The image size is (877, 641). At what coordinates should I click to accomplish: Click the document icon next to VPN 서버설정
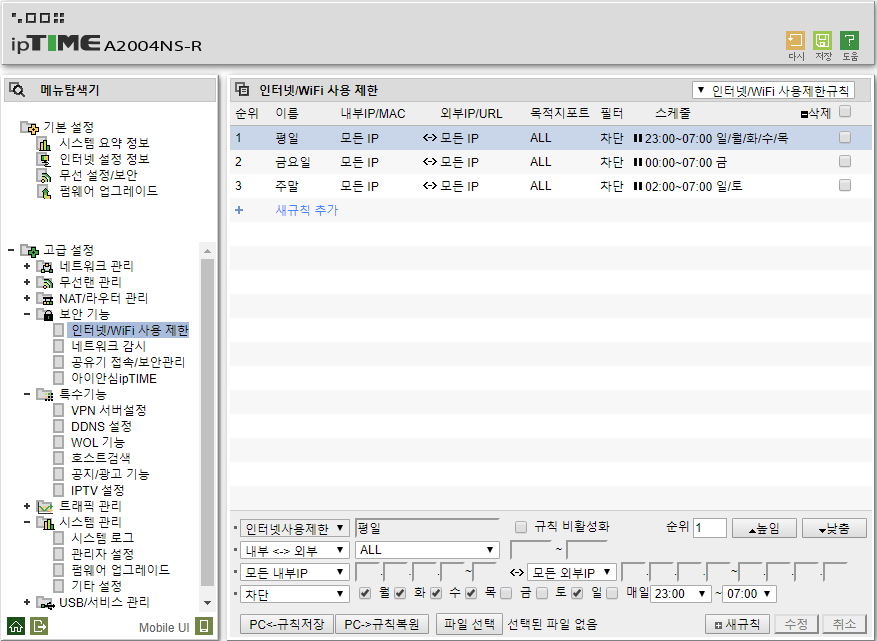(59, 411)
